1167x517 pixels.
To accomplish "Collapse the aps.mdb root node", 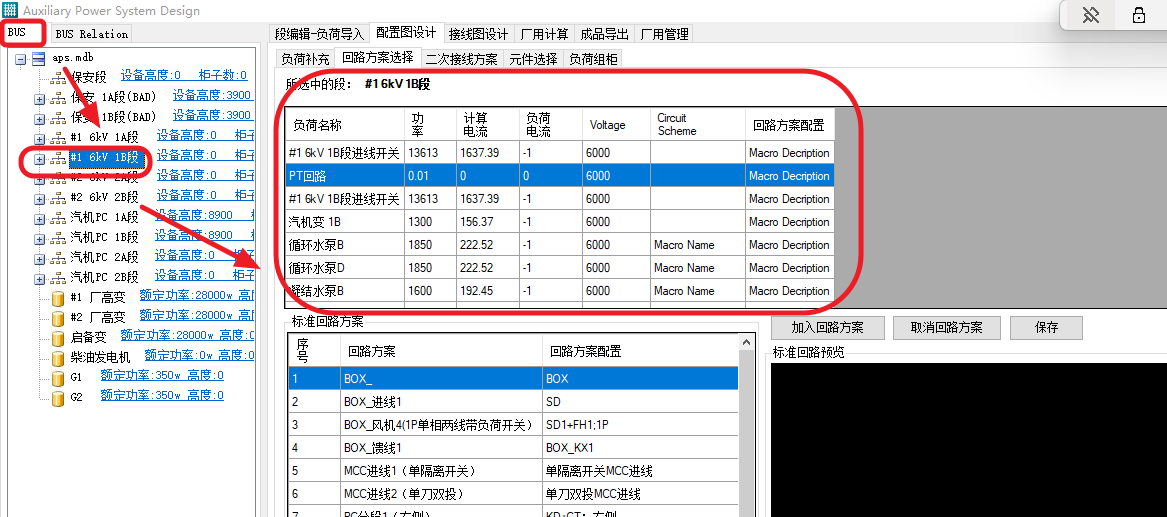I will tap(20, 58).
